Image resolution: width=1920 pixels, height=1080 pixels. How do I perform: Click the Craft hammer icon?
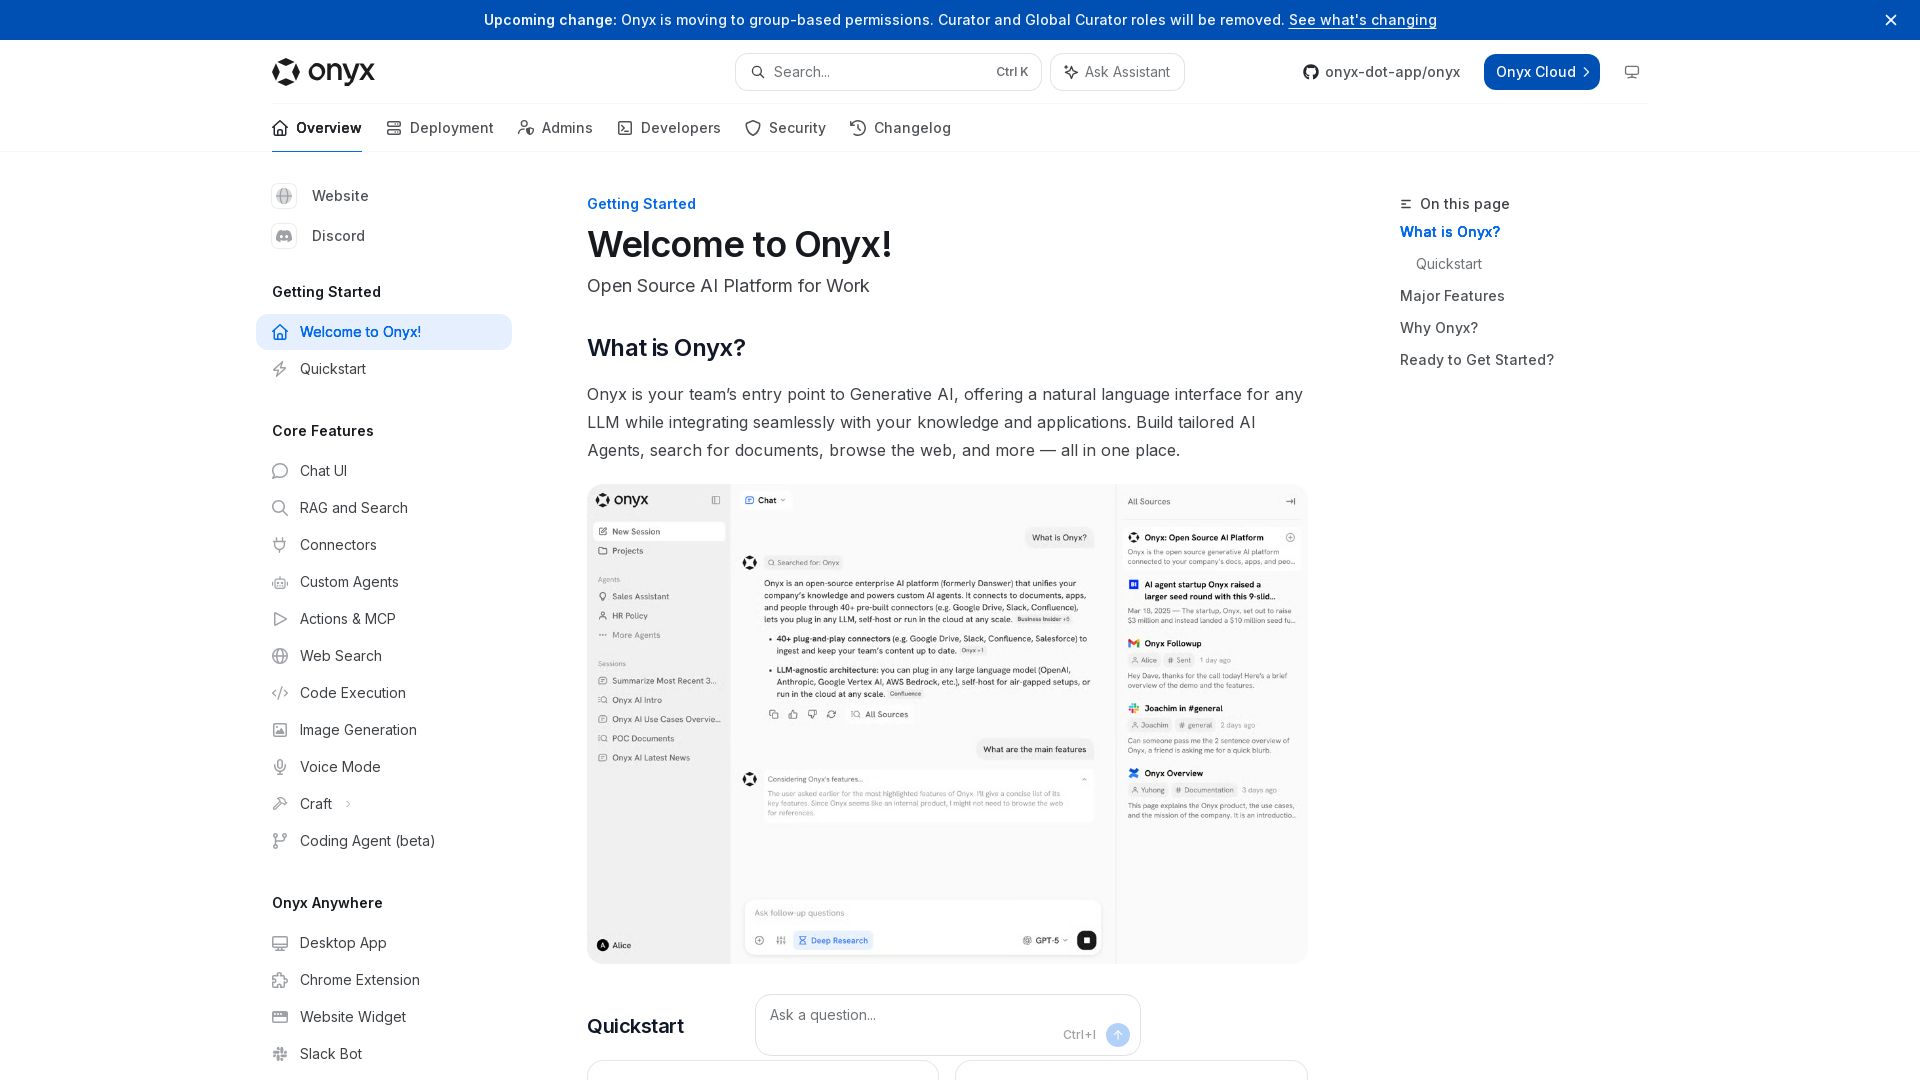coord(280,804)
